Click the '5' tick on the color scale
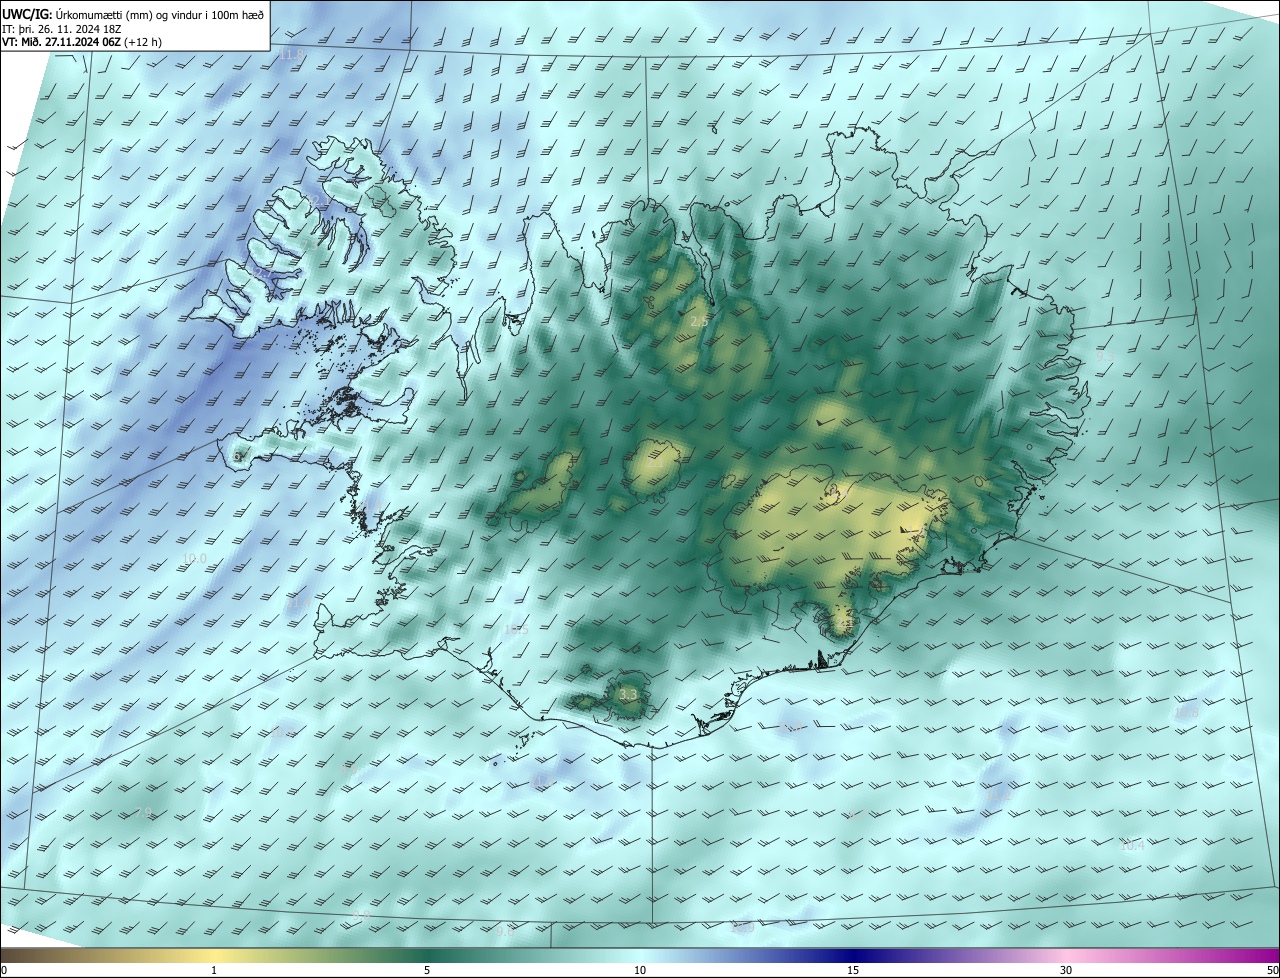The height and width of the screenshot is (978, 1280). [x=427, y=970]
